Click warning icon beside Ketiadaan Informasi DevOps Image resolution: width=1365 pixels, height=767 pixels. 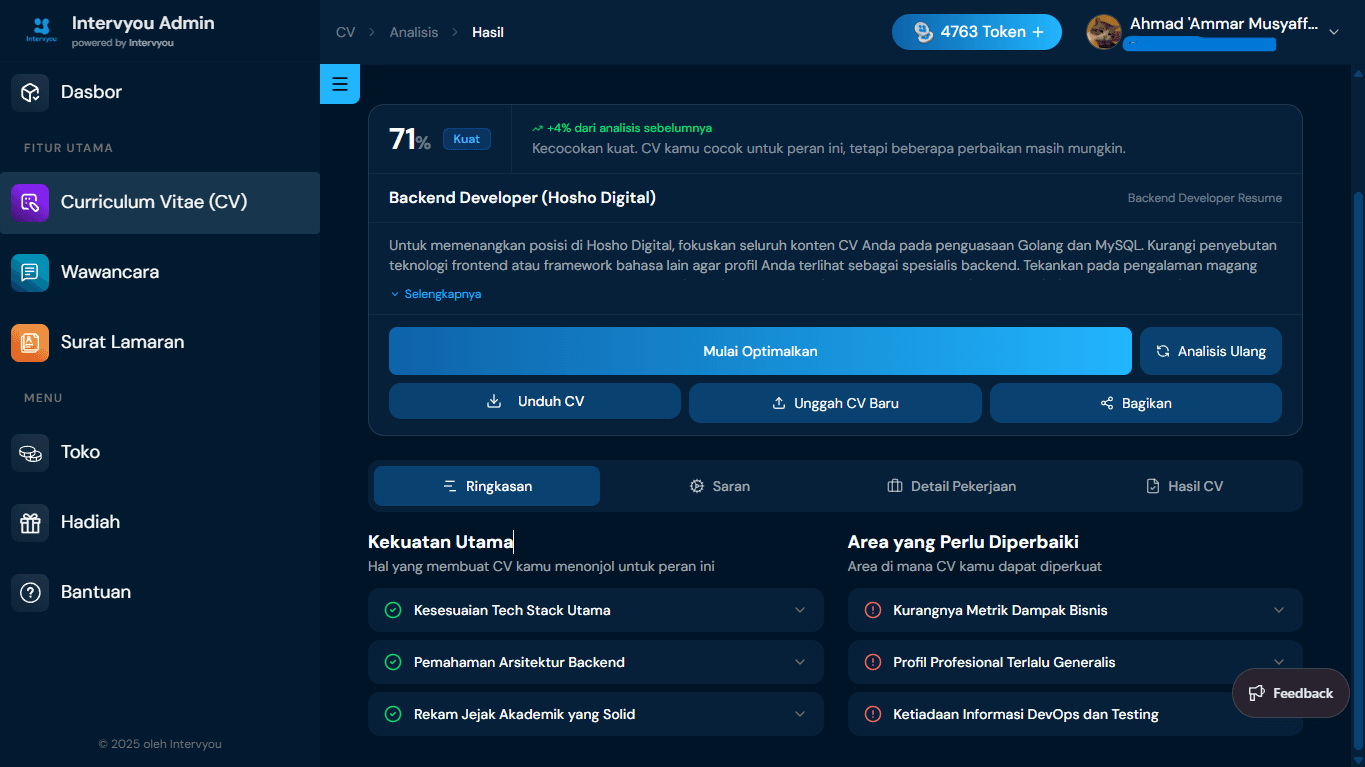(x=873, y=714)
